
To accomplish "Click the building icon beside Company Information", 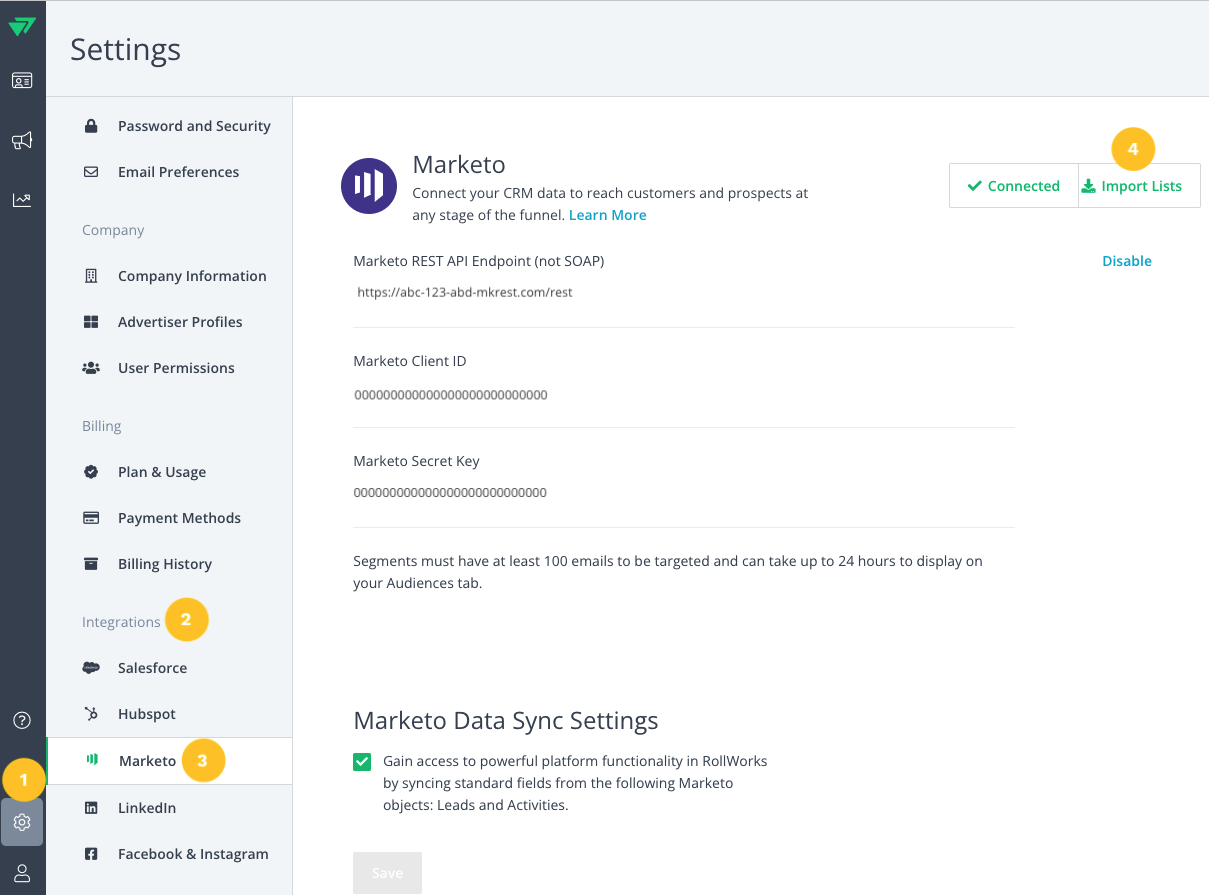I will 91,276.
